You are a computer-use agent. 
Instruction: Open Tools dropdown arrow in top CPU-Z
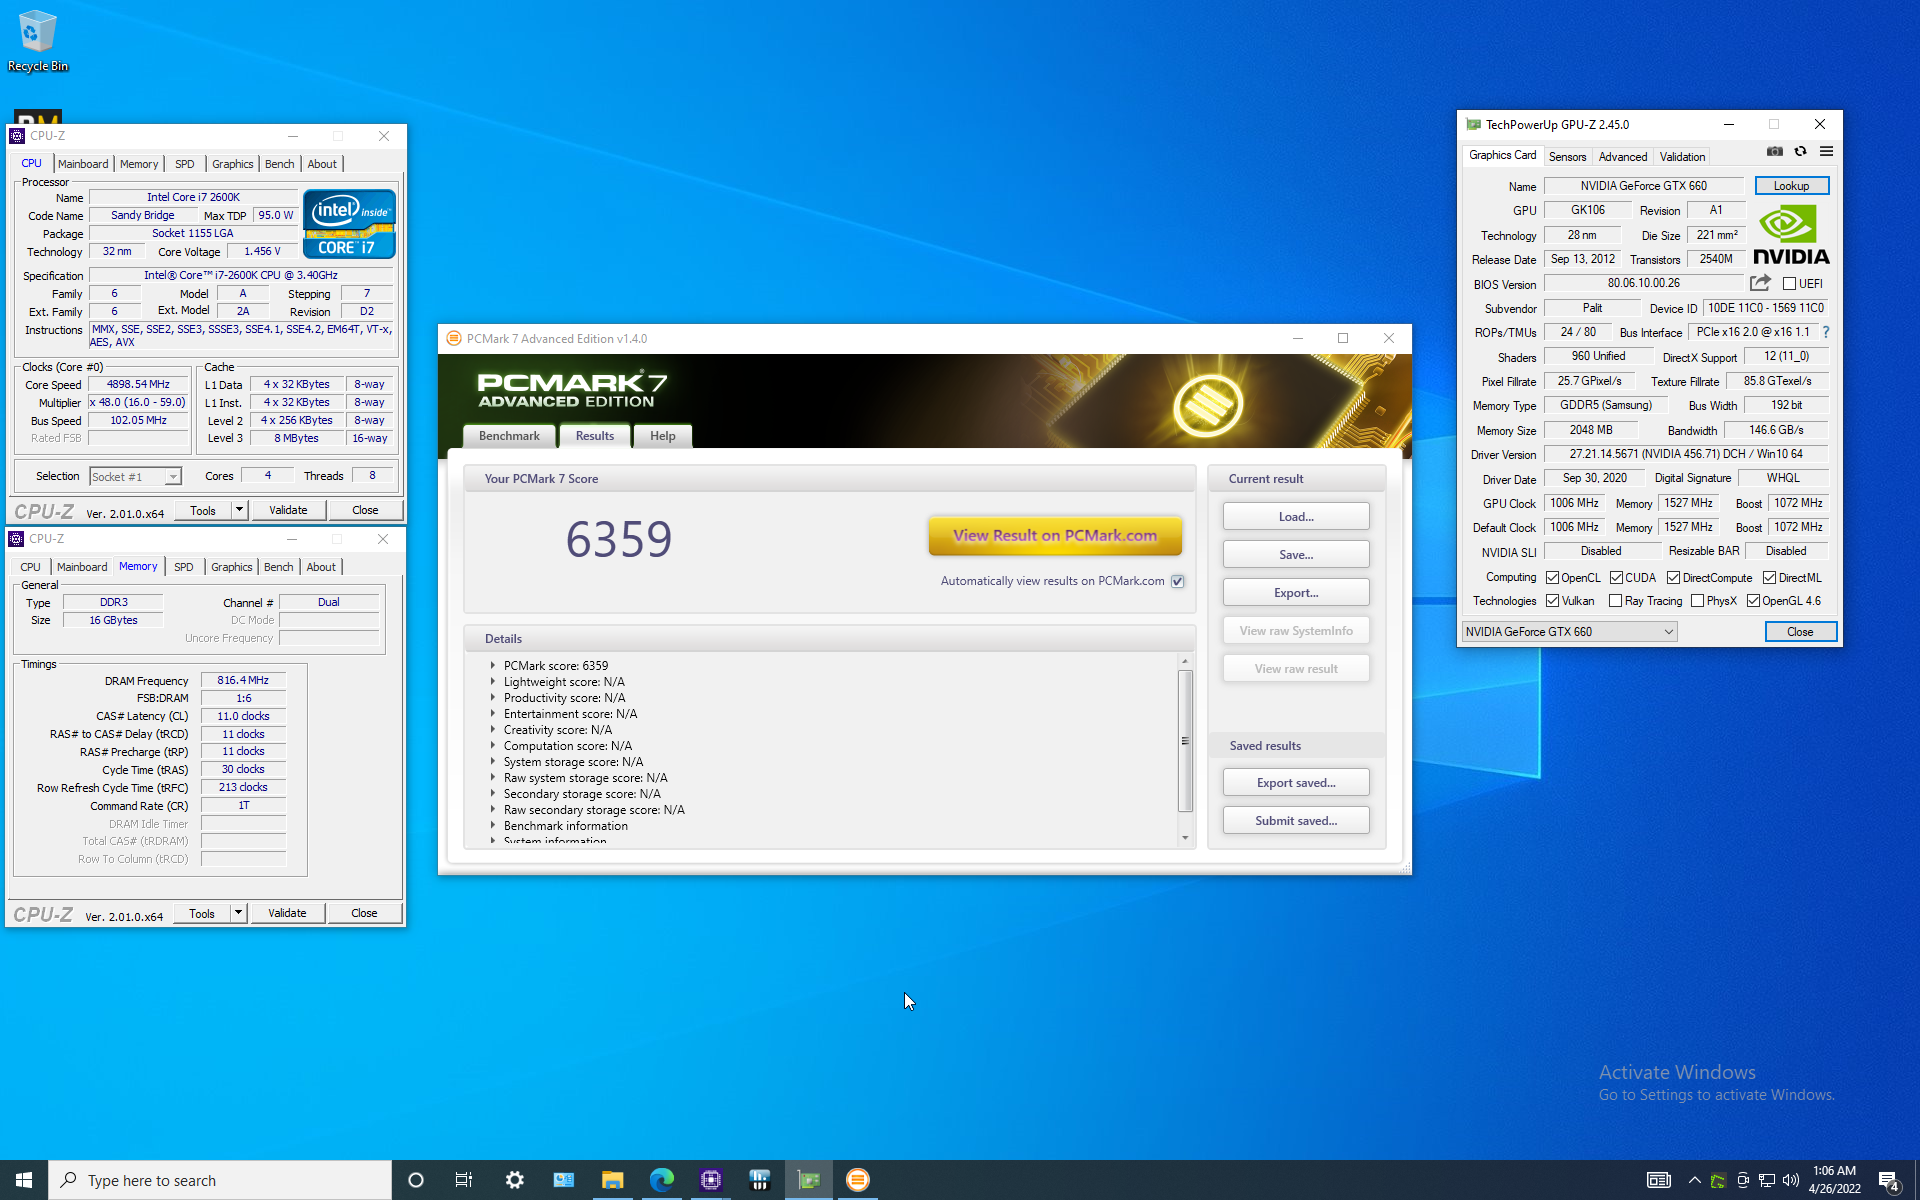pyautogui.click(x=239, y=510)
